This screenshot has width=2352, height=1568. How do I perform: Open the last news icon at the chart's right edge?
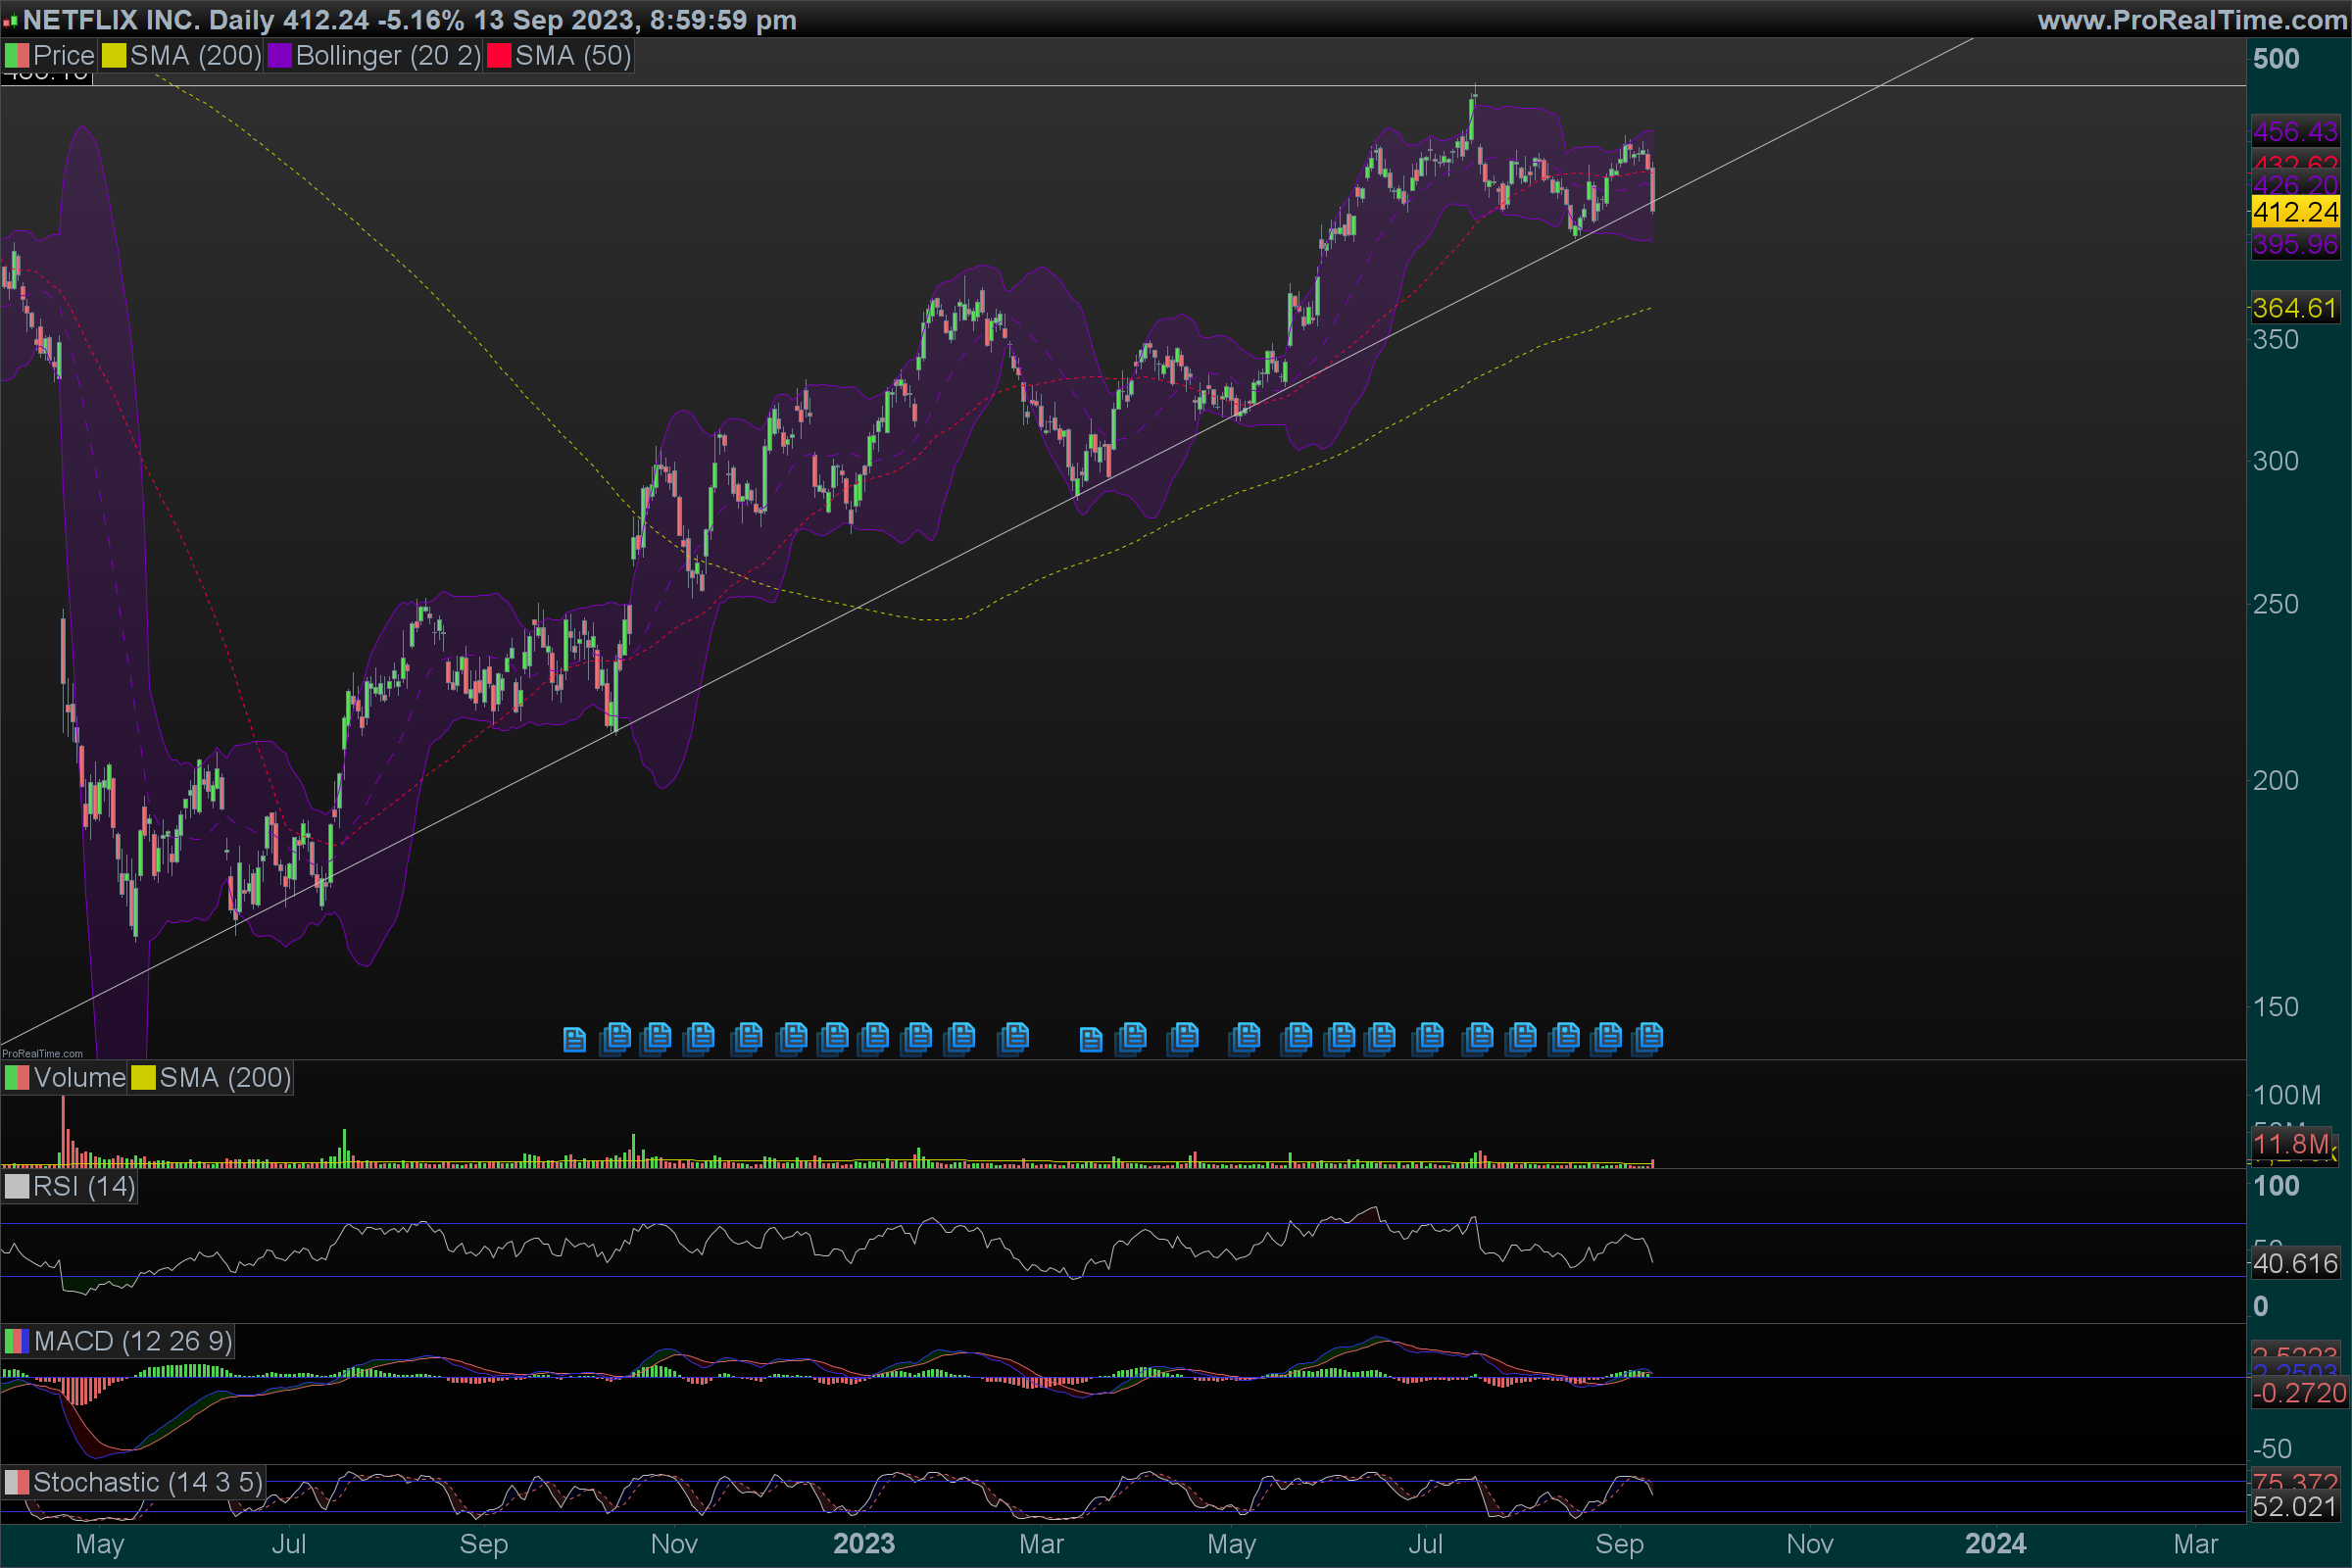click(1648, 1037)
